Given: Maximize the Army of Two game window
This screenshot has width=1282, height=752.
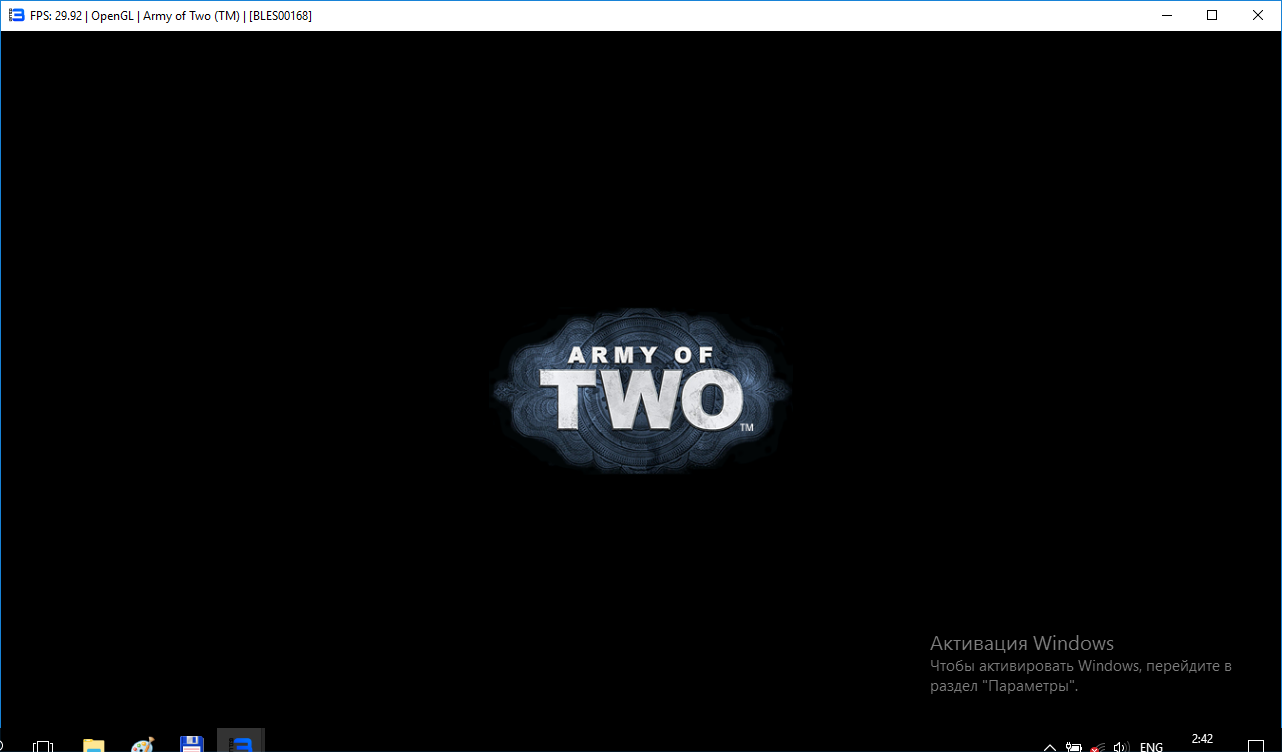Looking at the screenshot, I should pyautogui.click(x=1212, y=15).
